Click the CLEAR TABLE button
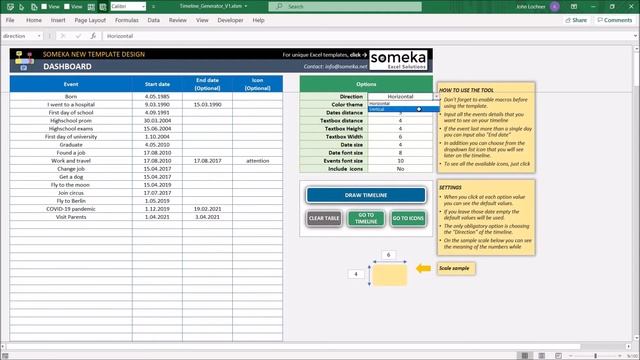640x360 pixels. (x=324, y=218)
